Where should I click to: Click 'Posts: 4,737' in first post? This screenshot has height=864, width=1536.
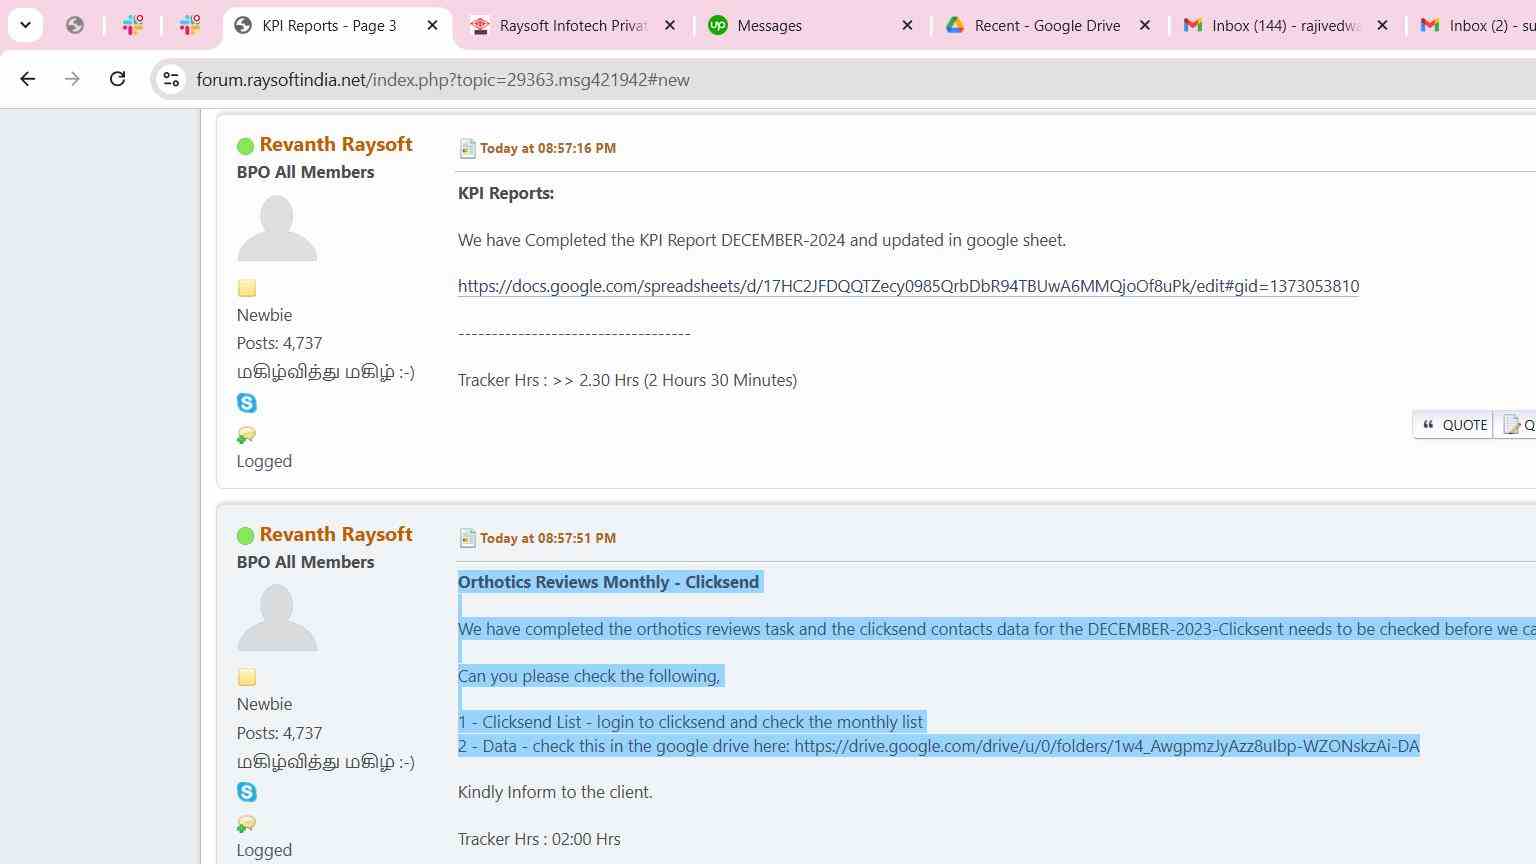coord(279,343)
